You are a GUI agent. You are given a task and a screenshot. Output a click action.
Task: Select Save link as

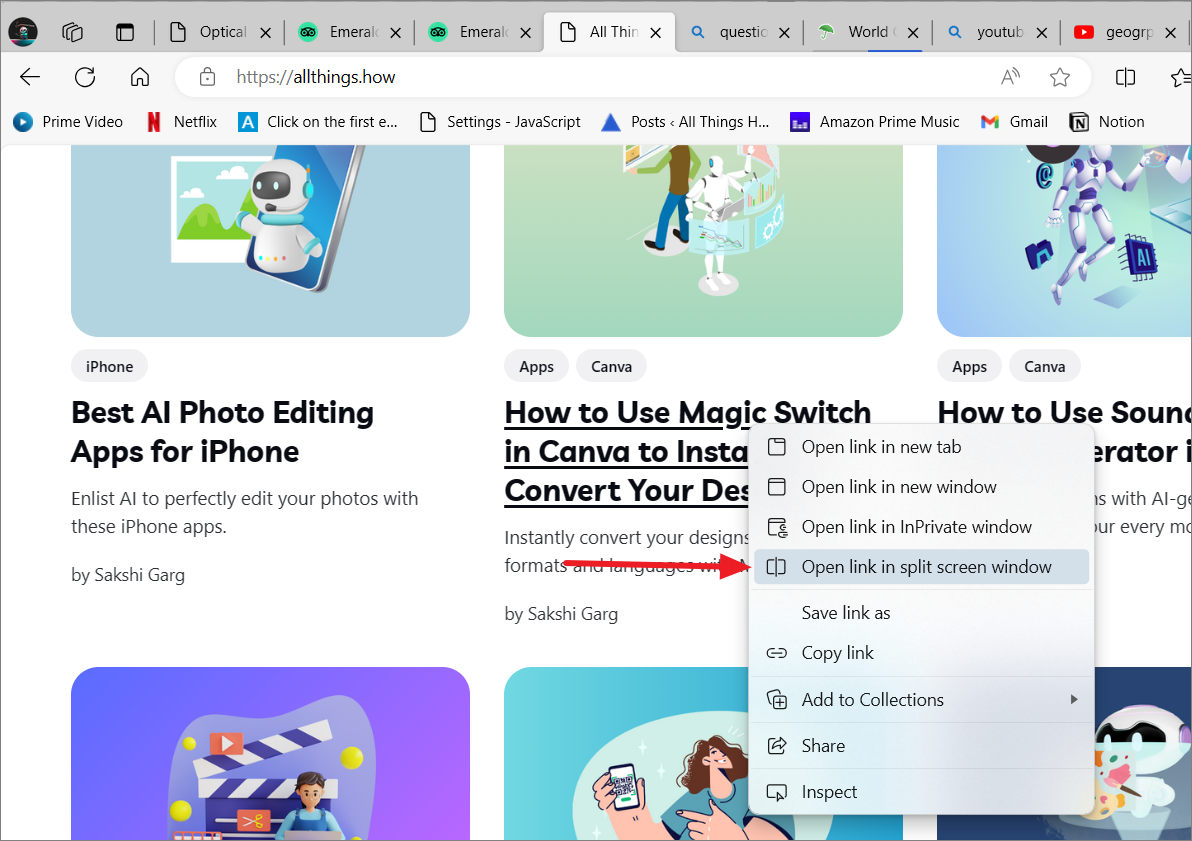921,613
